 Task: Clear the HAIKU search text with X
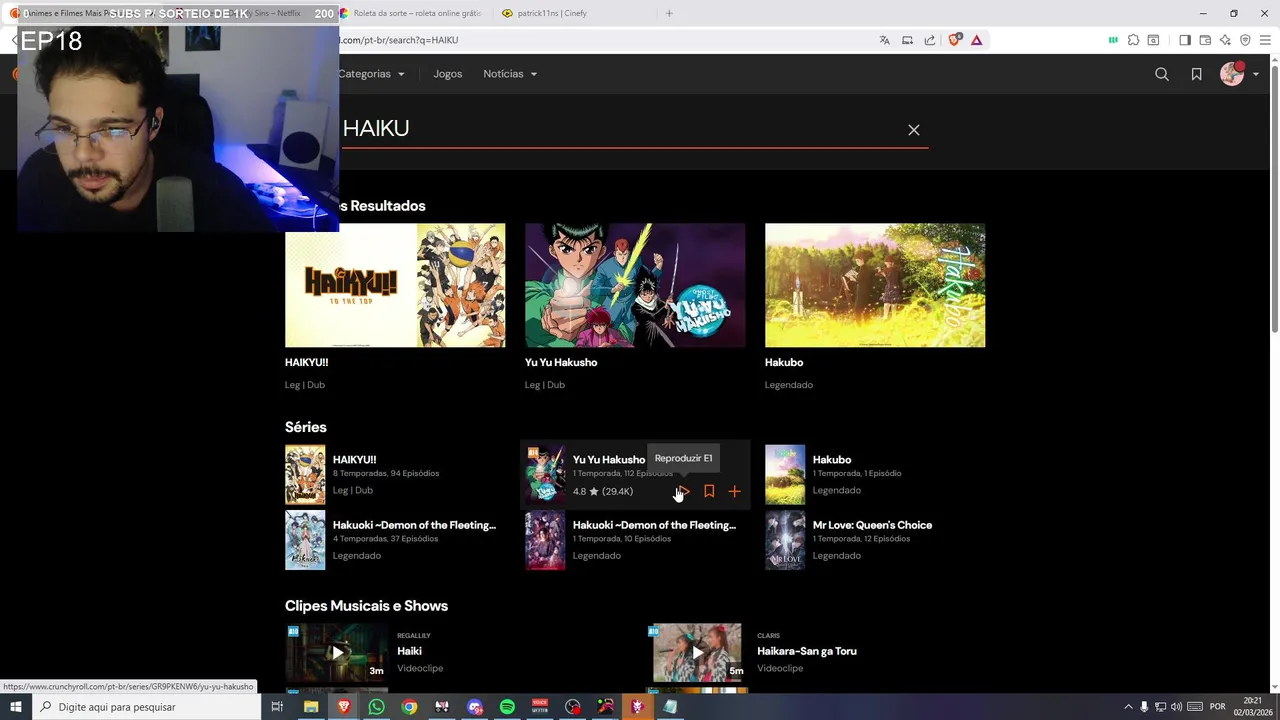click(x=913, y=130)
